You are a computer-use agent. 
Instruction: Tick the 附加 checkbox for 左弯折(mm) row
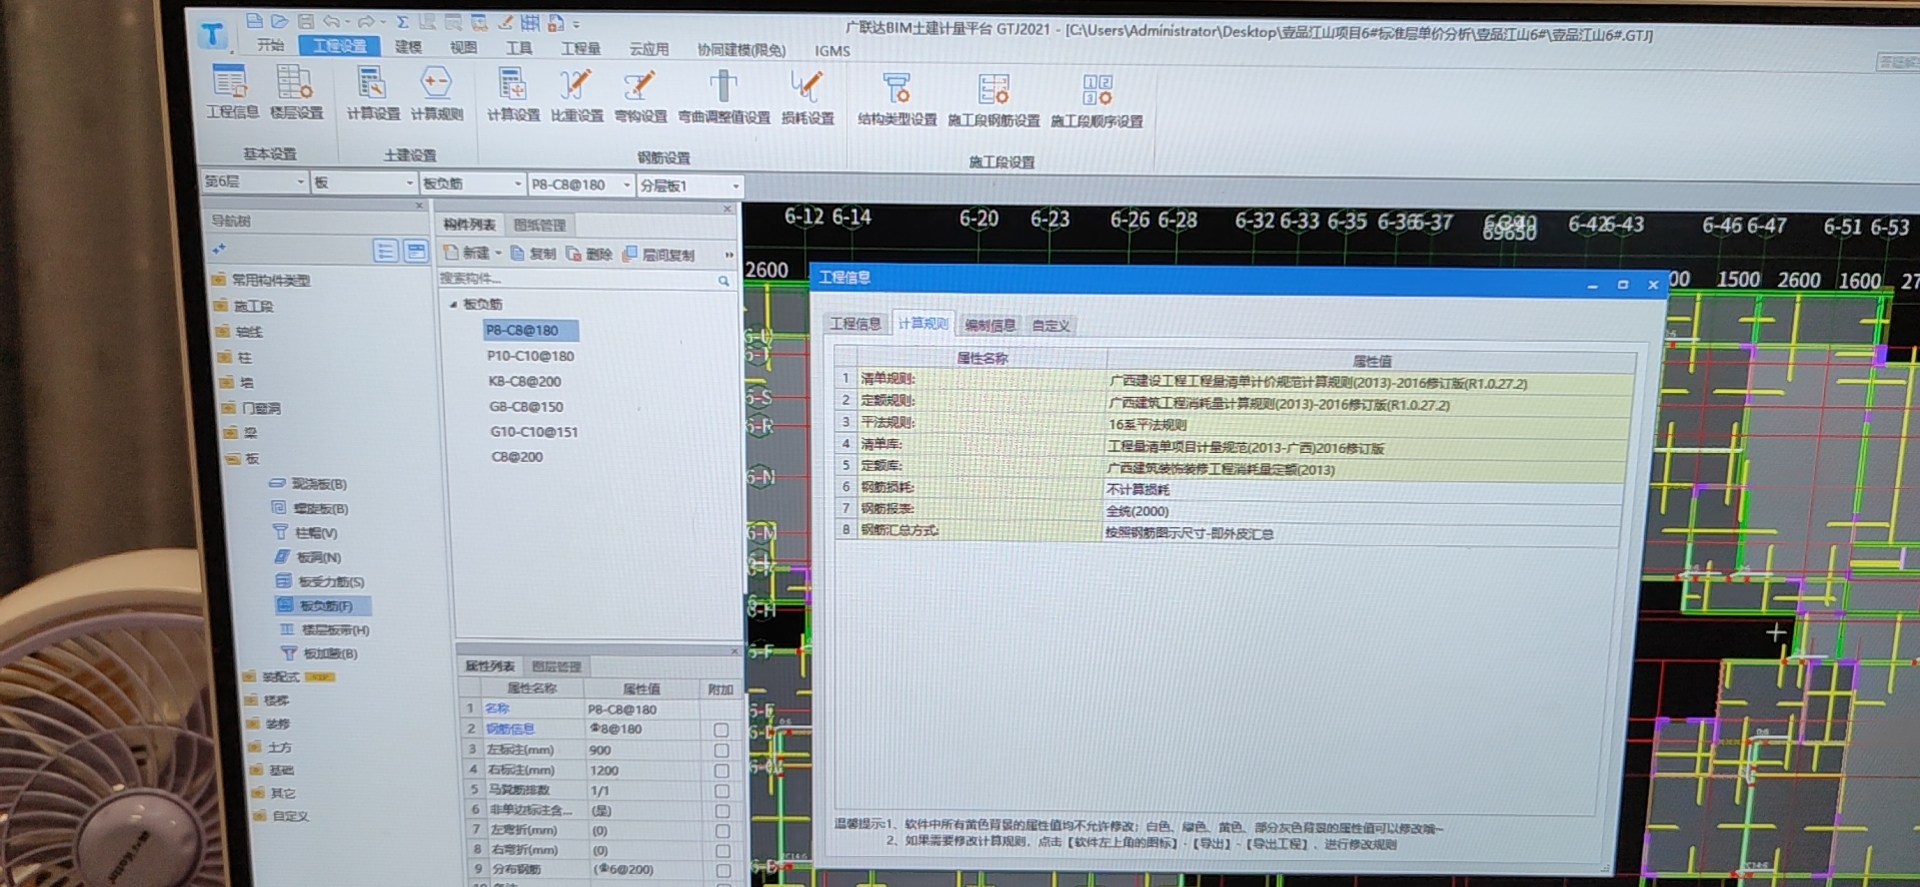722,831
